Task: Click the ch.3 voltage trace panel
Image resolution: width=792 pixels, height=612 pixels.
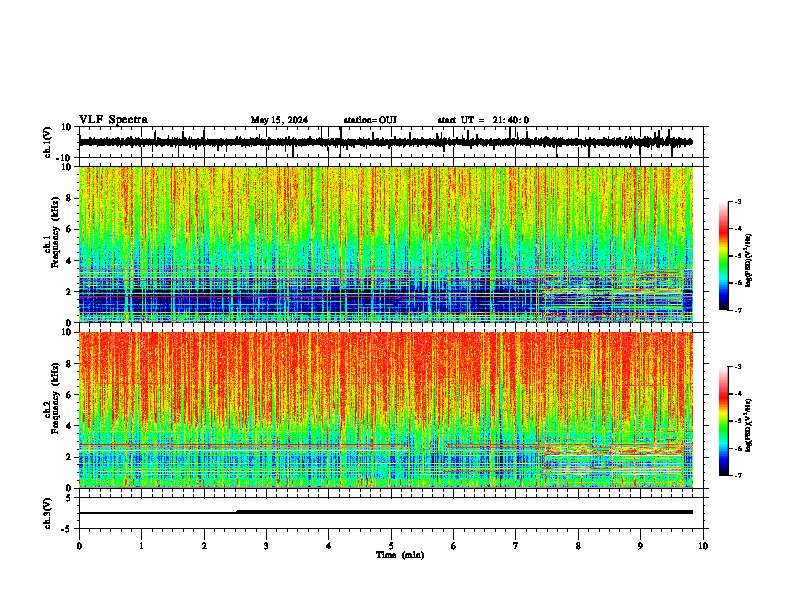Action: (x=393, y=513)
